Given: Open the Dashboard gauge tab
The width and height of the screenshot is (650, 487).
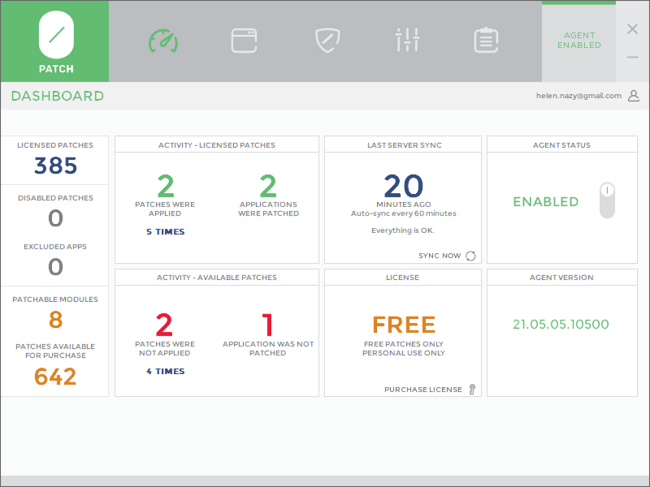Looking at the screenshot, I should click(163, 41).
